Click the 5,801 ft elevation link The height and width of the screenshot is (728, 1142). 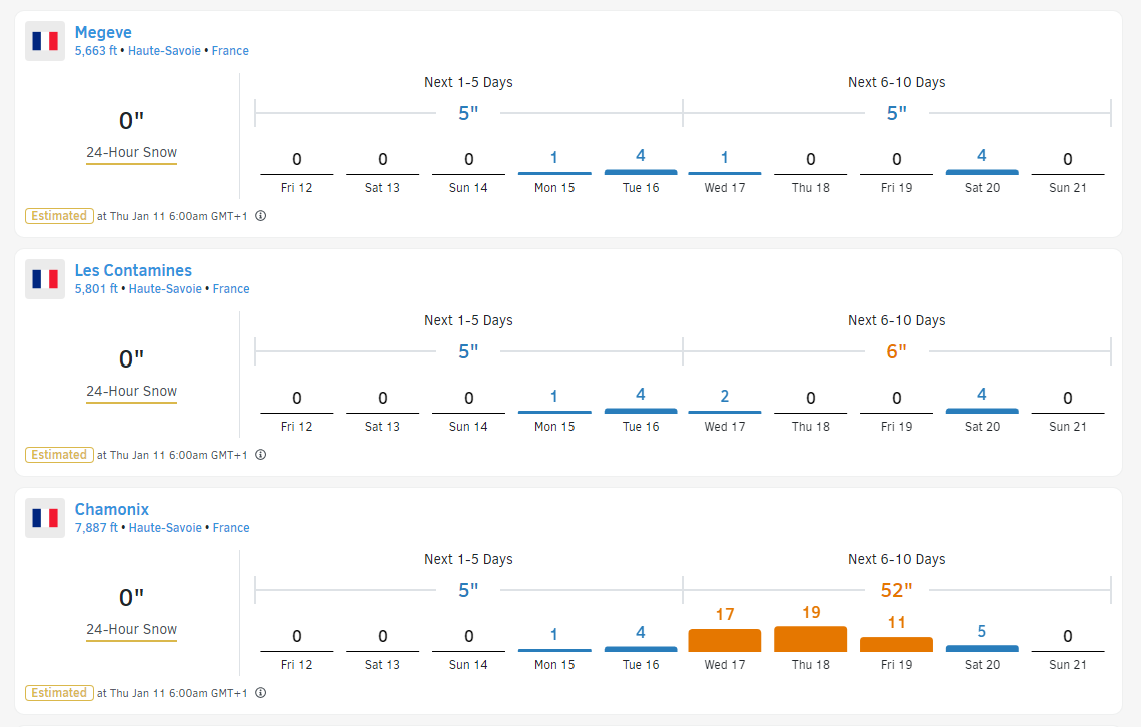coord(96,289)
